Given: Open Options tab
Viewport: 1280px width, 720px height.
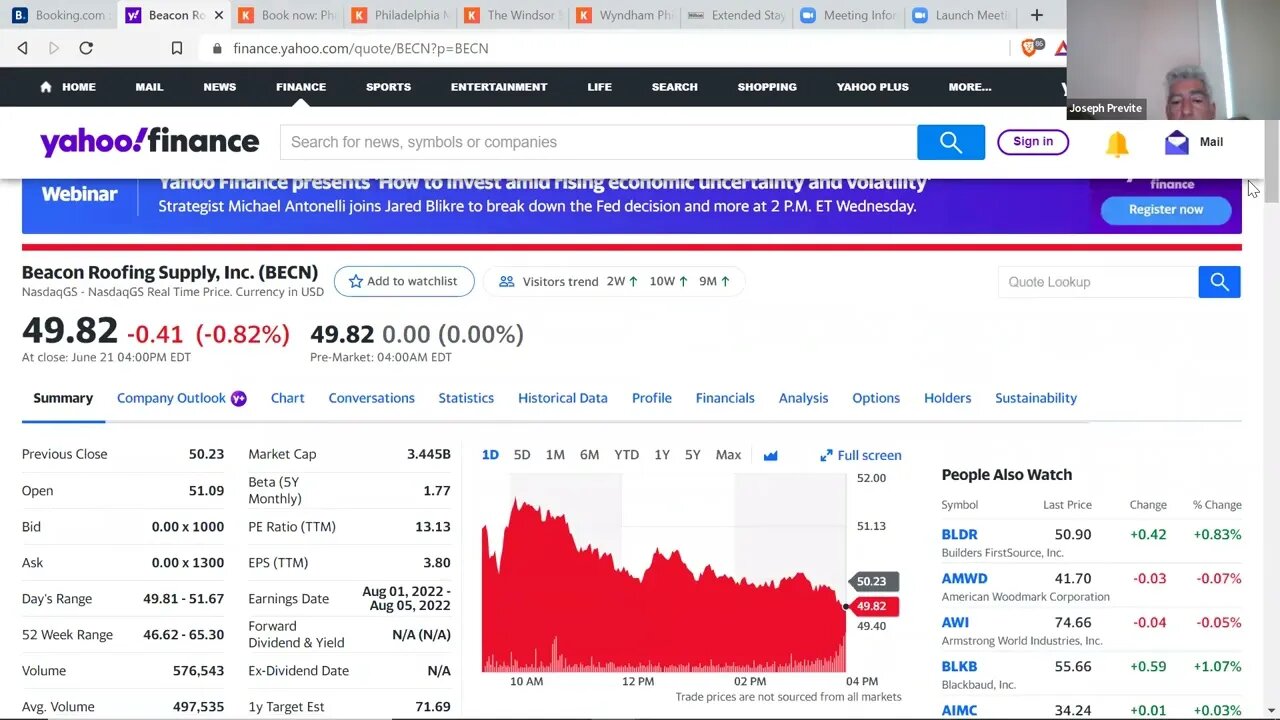Looking at the screenshot, I should (876, 398).
